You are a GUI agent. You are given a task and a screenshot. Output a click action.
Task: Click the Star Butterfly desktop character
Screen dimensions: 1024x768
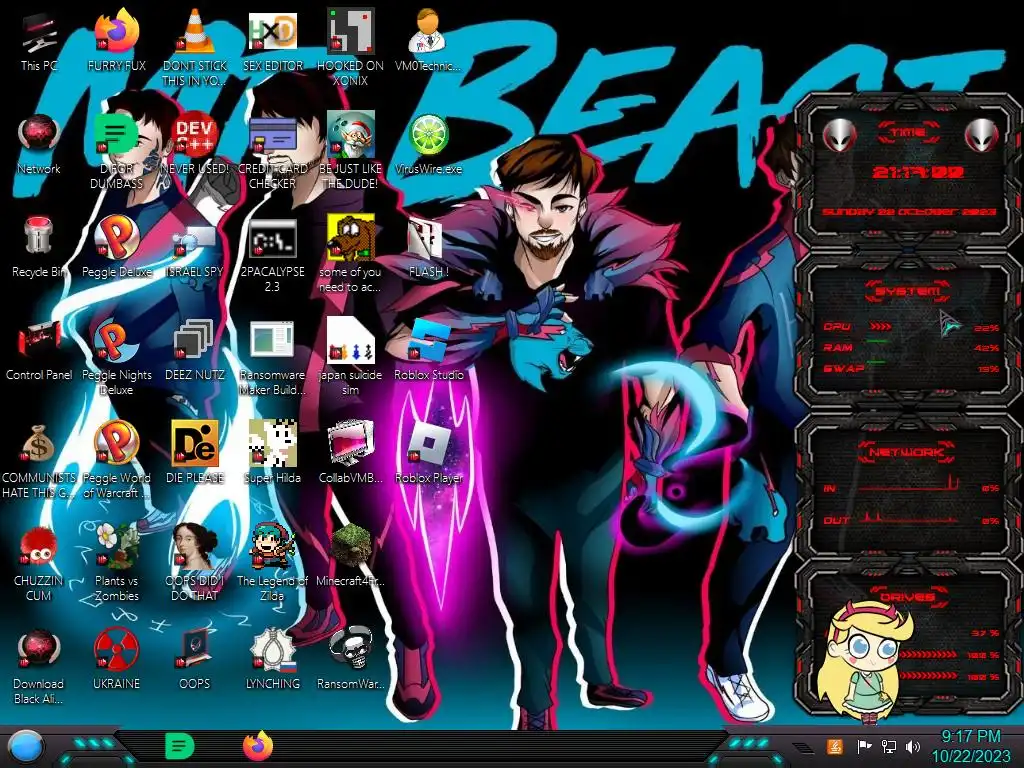[865, 662]
